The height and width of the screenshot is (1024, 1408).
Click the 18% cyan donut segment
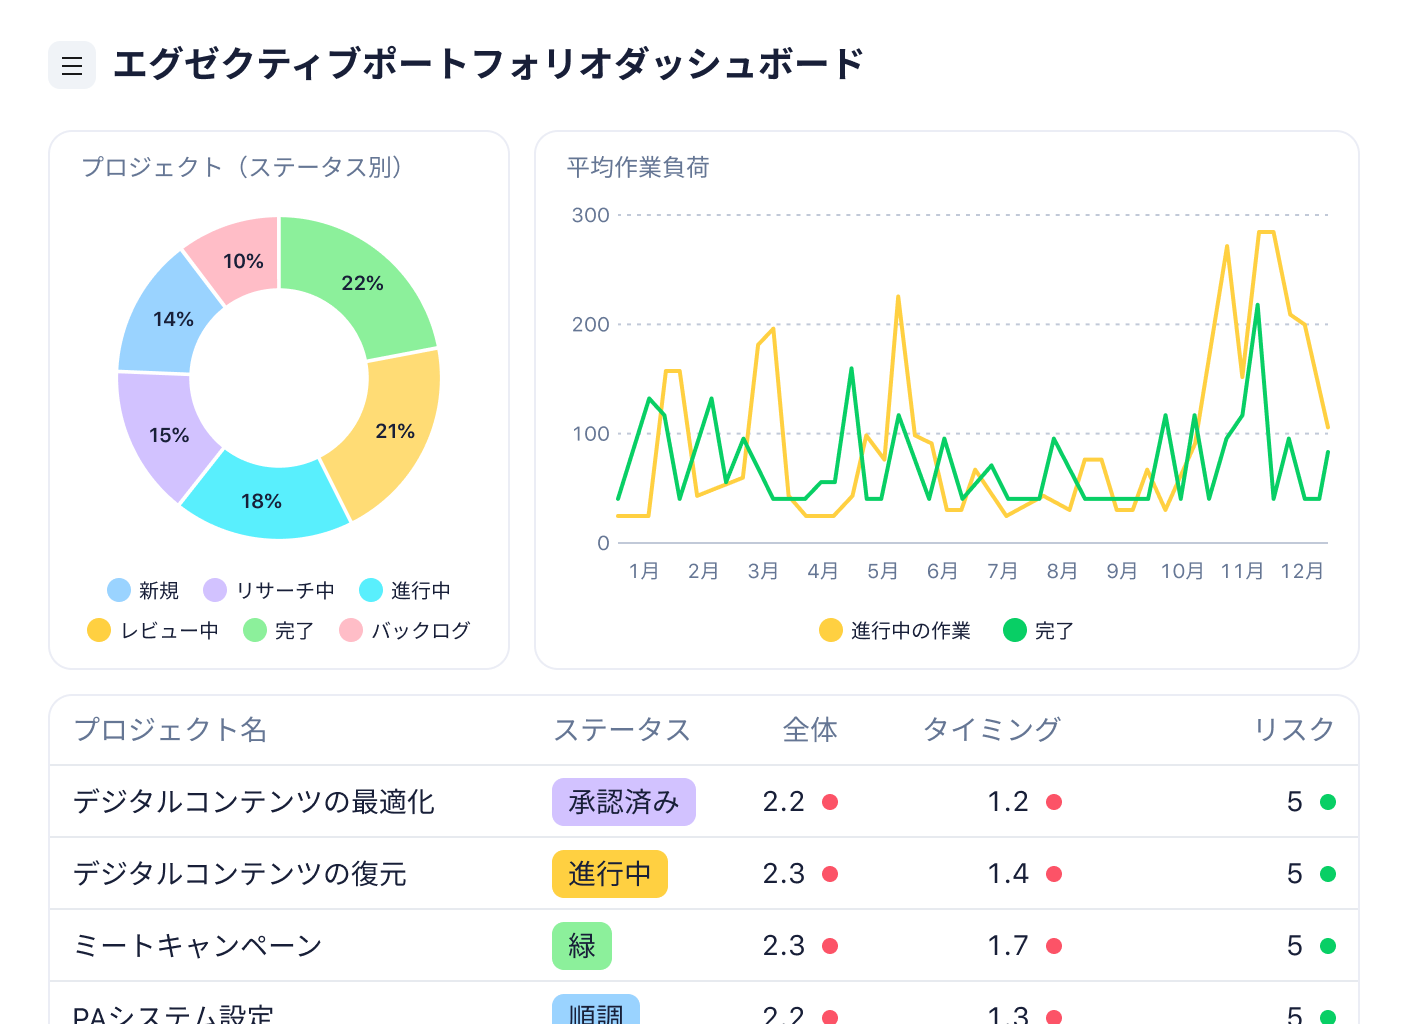(x=261, y=501)
